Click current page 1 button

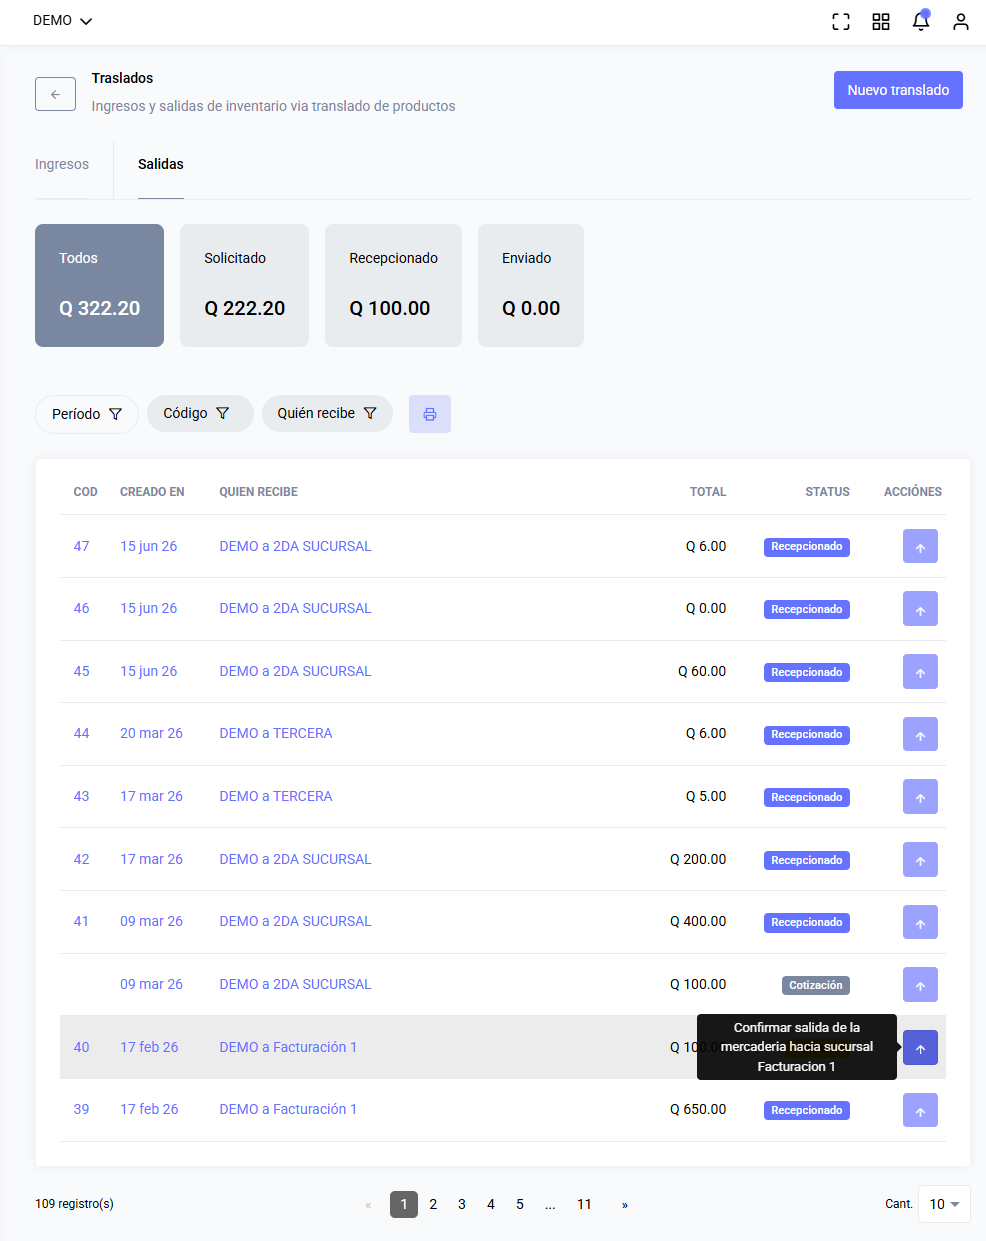[x=404, y=1204]
